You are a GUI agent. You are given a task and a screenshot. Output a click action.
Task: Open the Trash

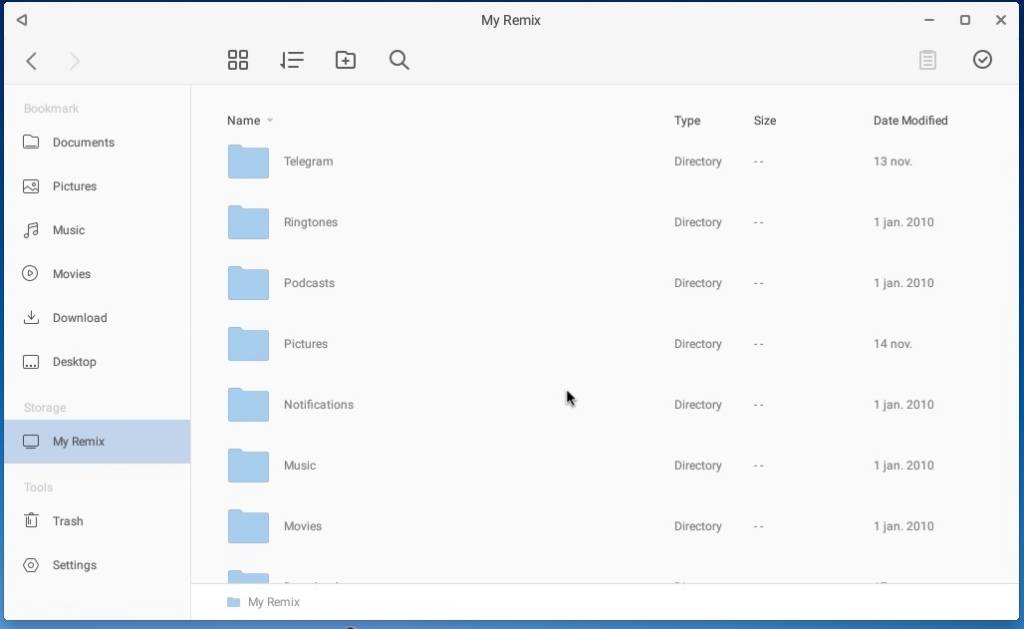tap(66, 521)
